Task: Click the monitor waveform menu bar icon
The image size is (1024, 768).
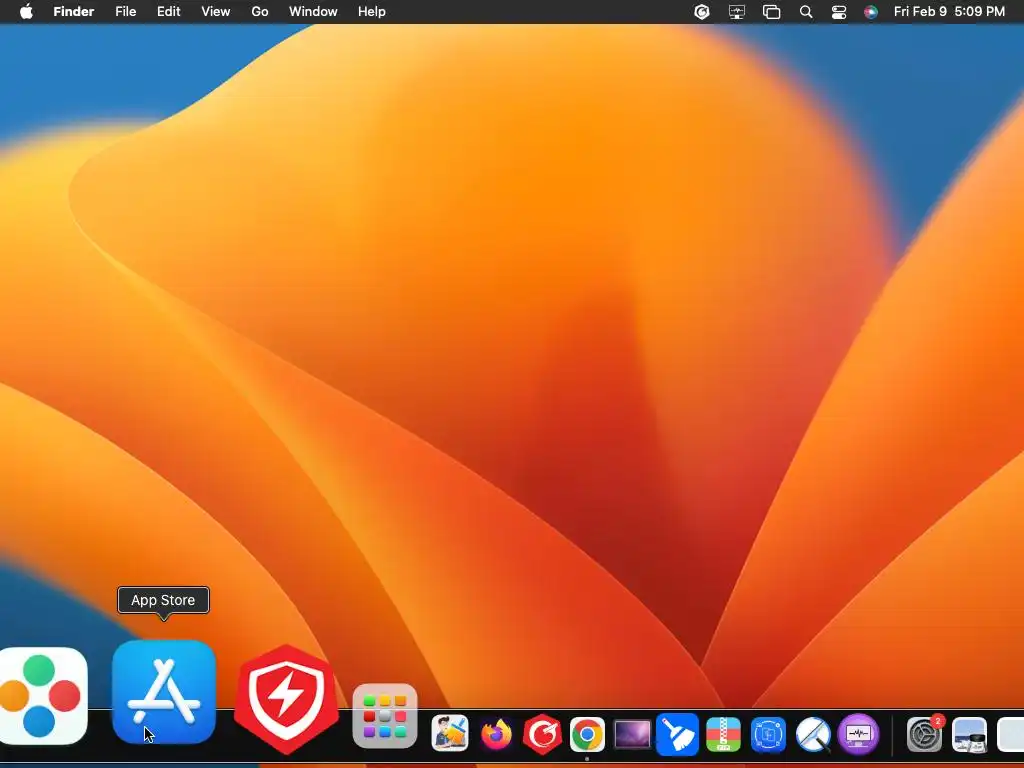Action: 737,12
